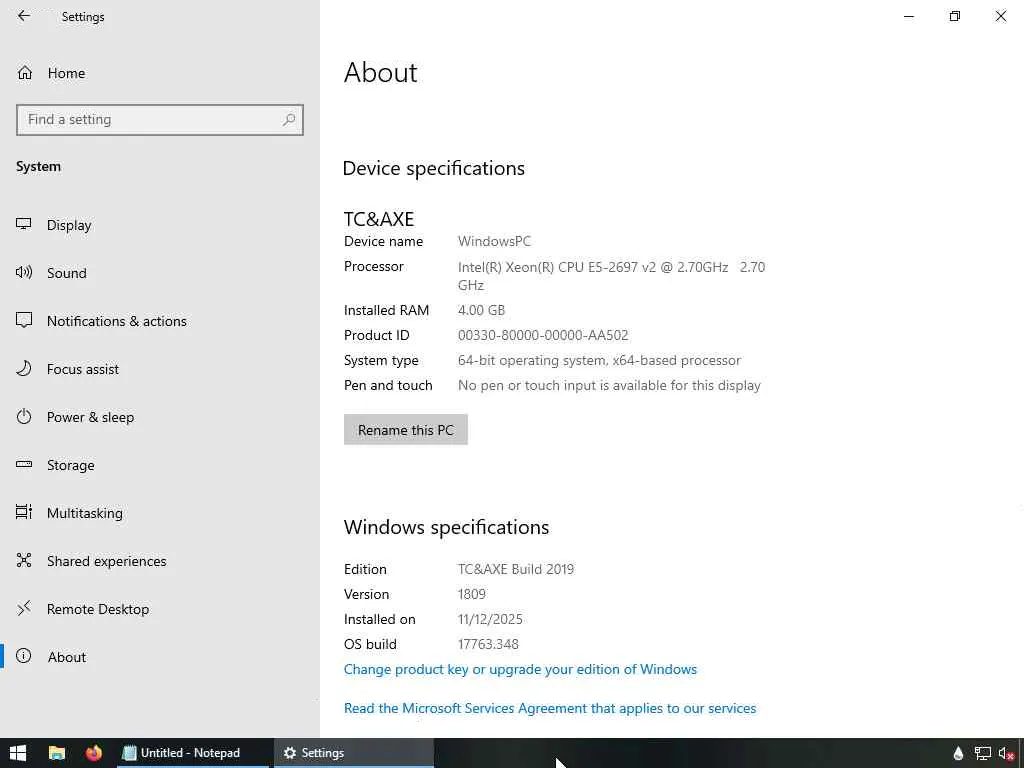Open the Windows Start menu
The height and width of the screenshot is (768, 1024).
pos(18,753)
